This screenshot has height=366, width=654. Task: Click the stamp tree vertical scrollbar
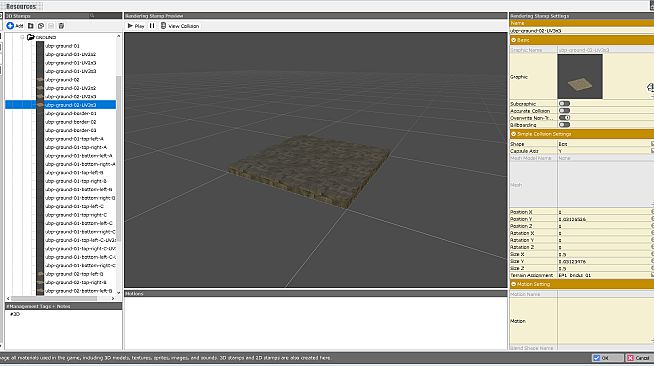point(118,158)
